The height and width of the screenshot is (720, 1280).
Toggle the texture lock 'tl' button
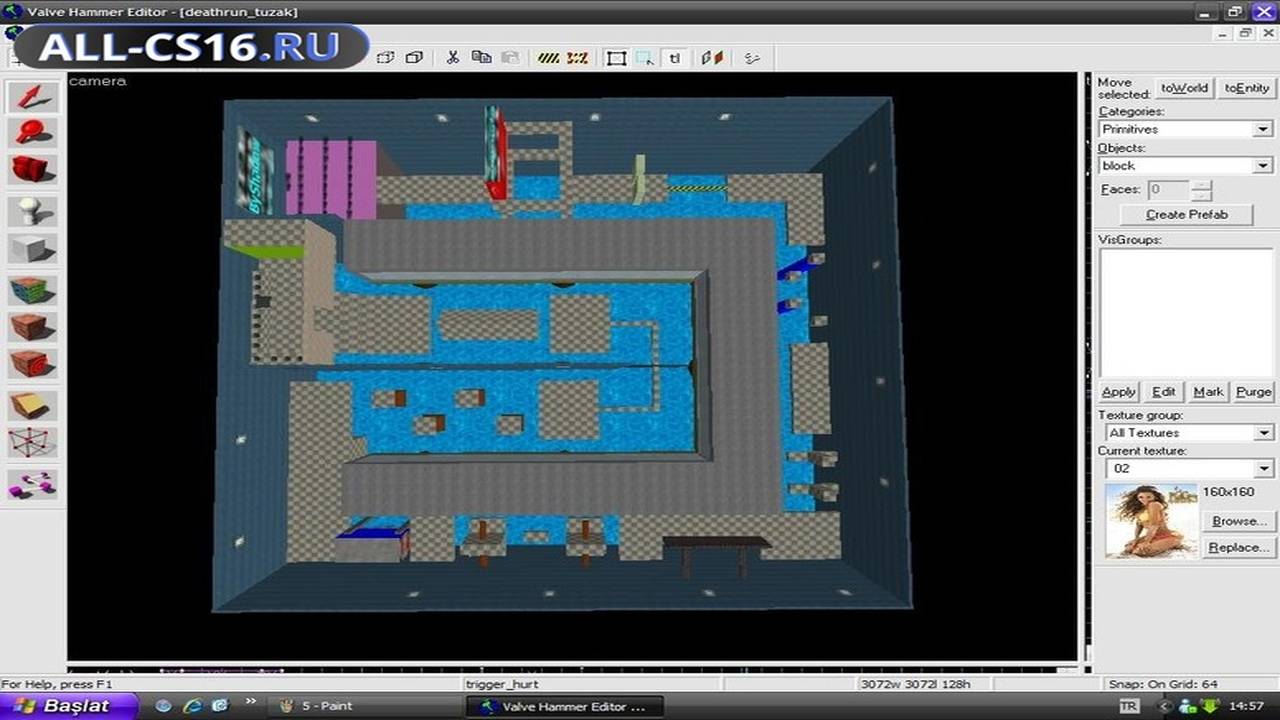point(675,58)
